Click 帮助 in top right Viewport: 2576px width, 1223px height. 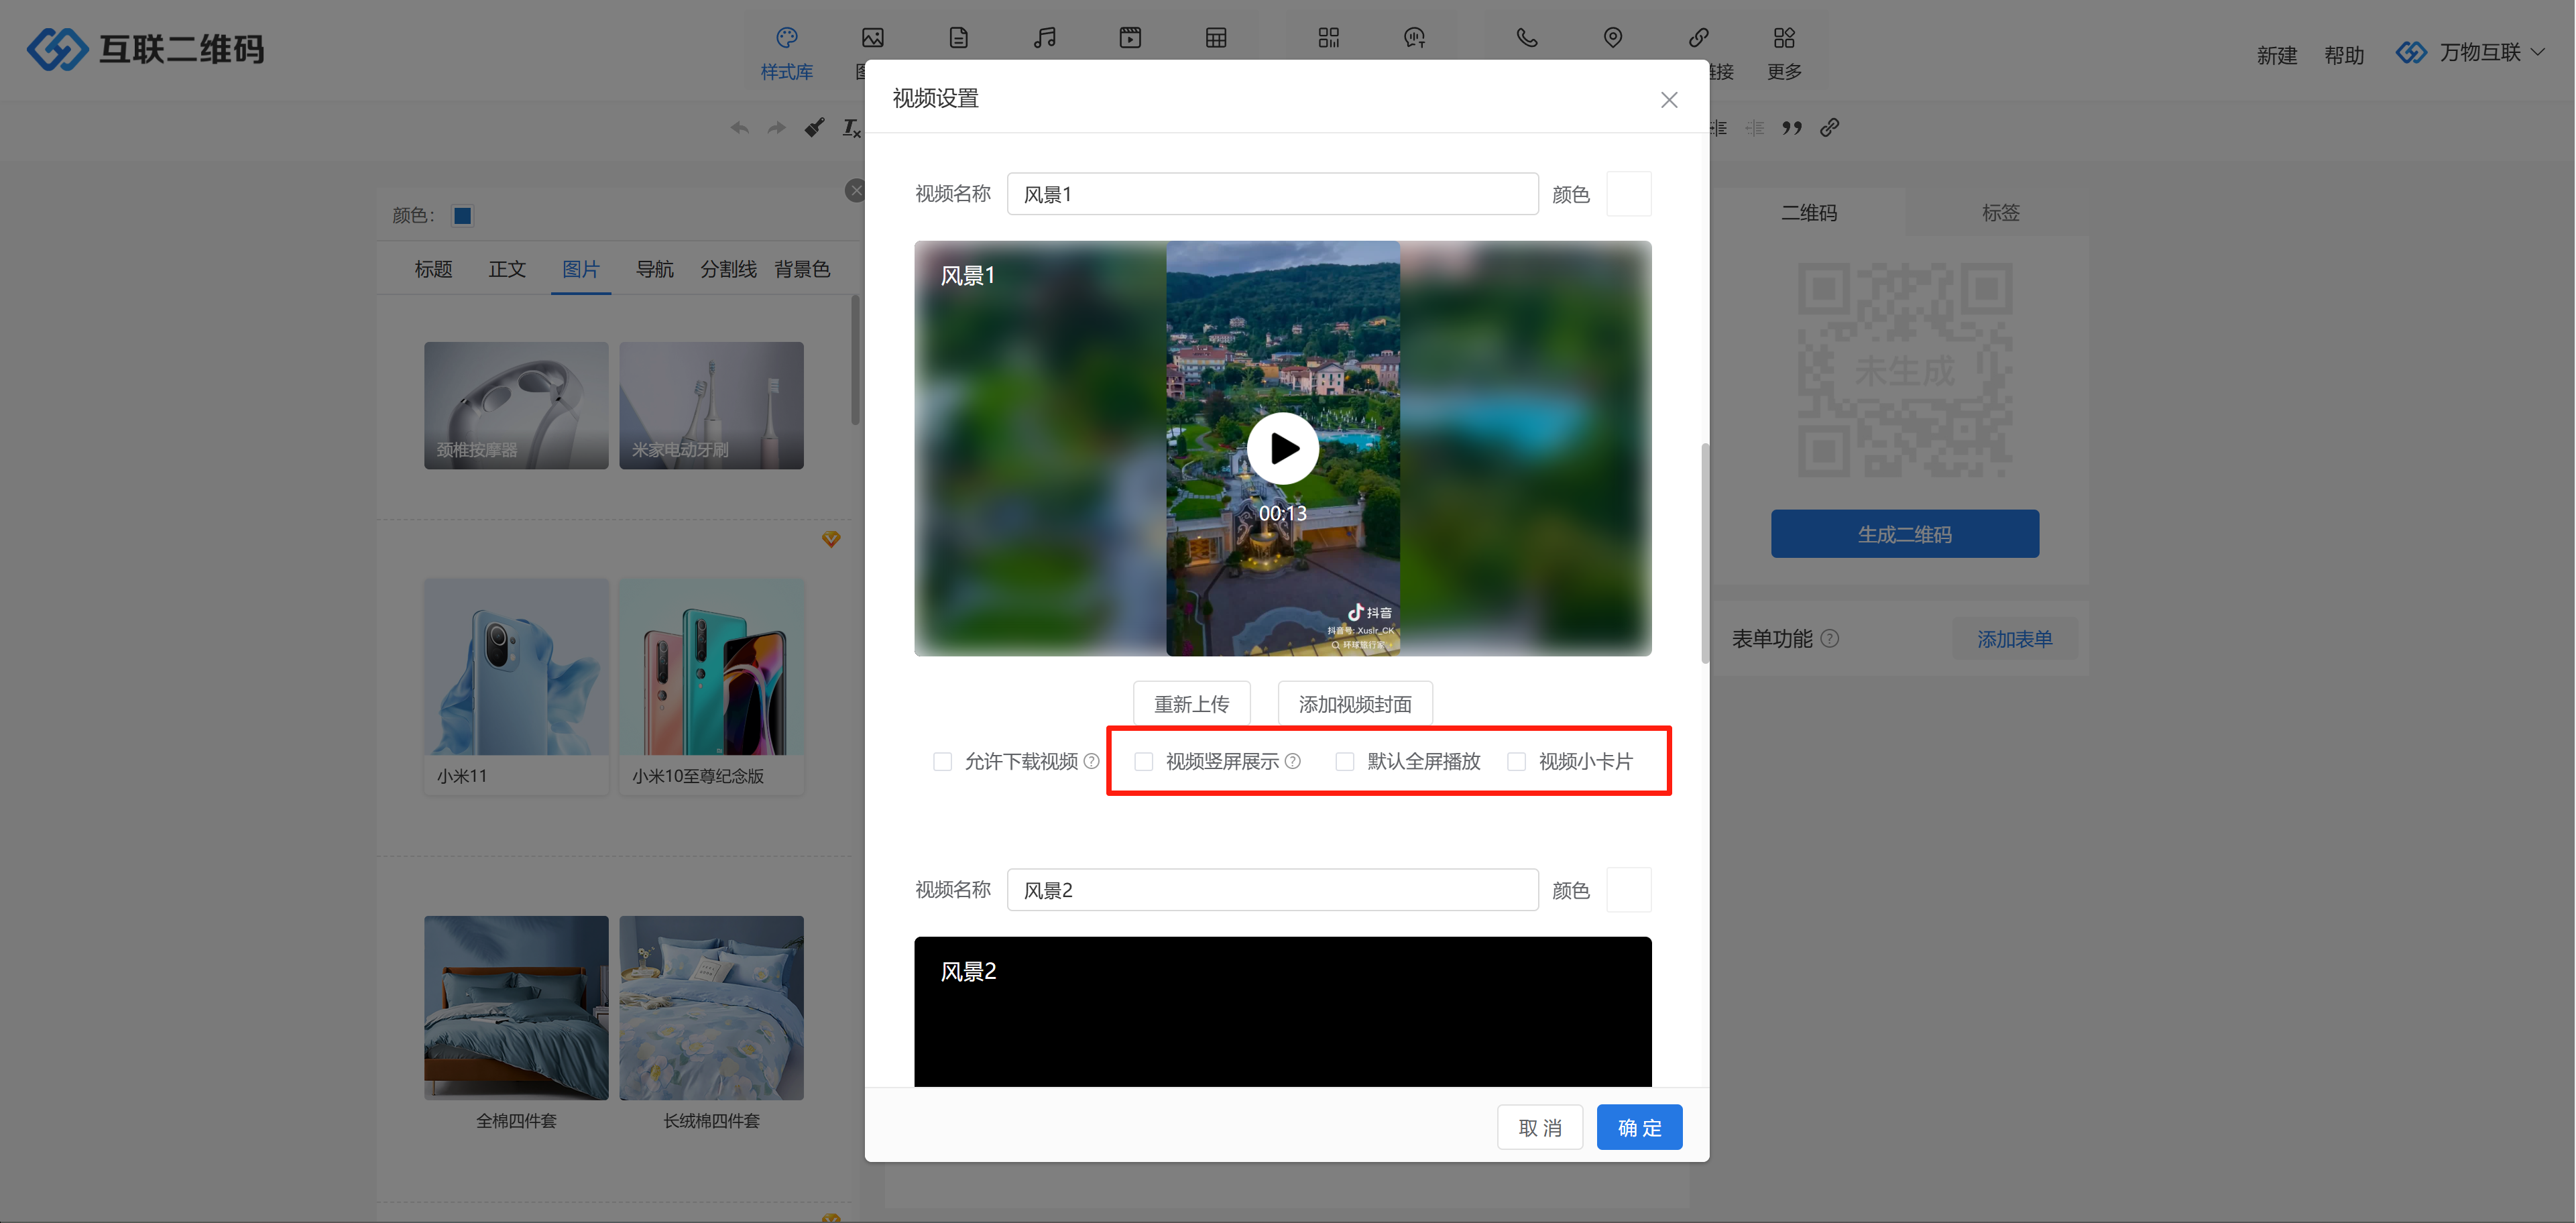pos(2344,56)
